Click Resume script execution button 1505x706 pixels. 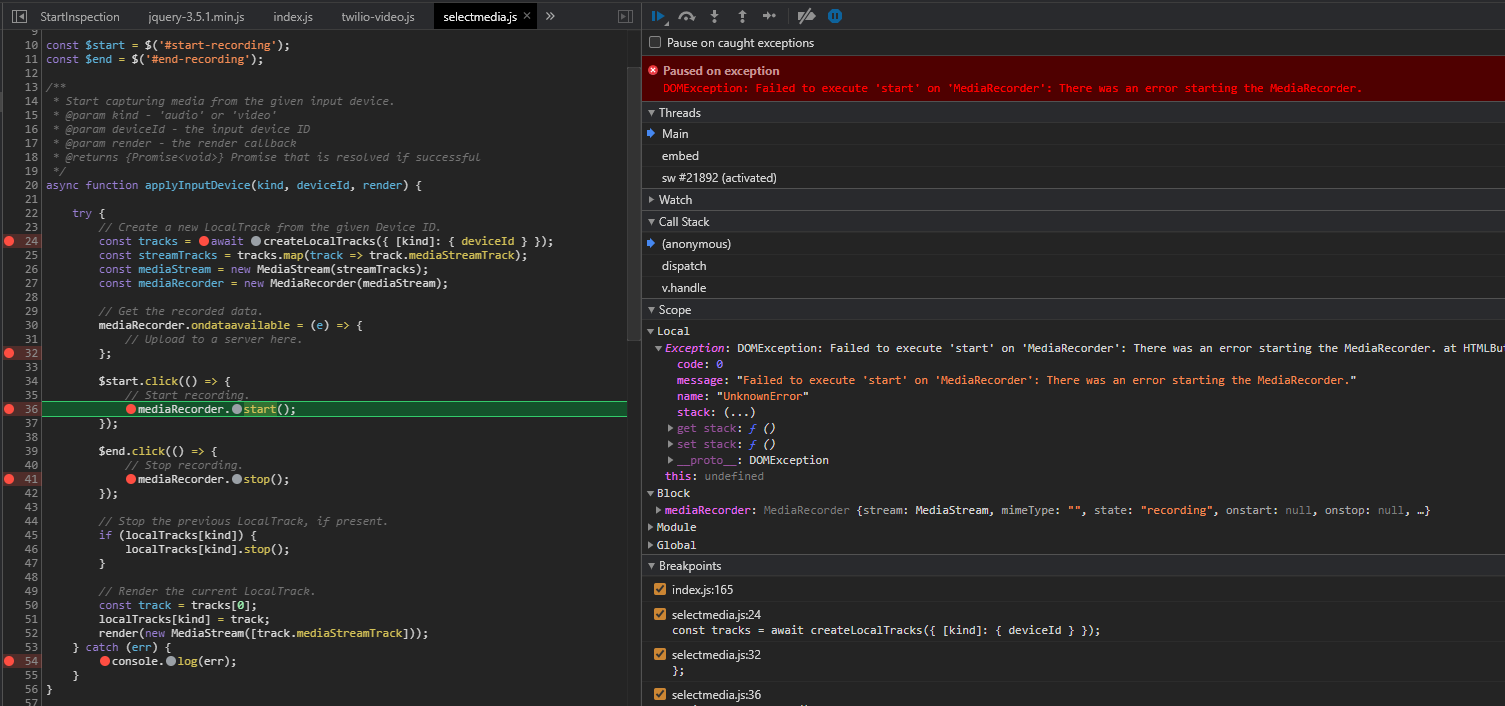tap(658, 16)
